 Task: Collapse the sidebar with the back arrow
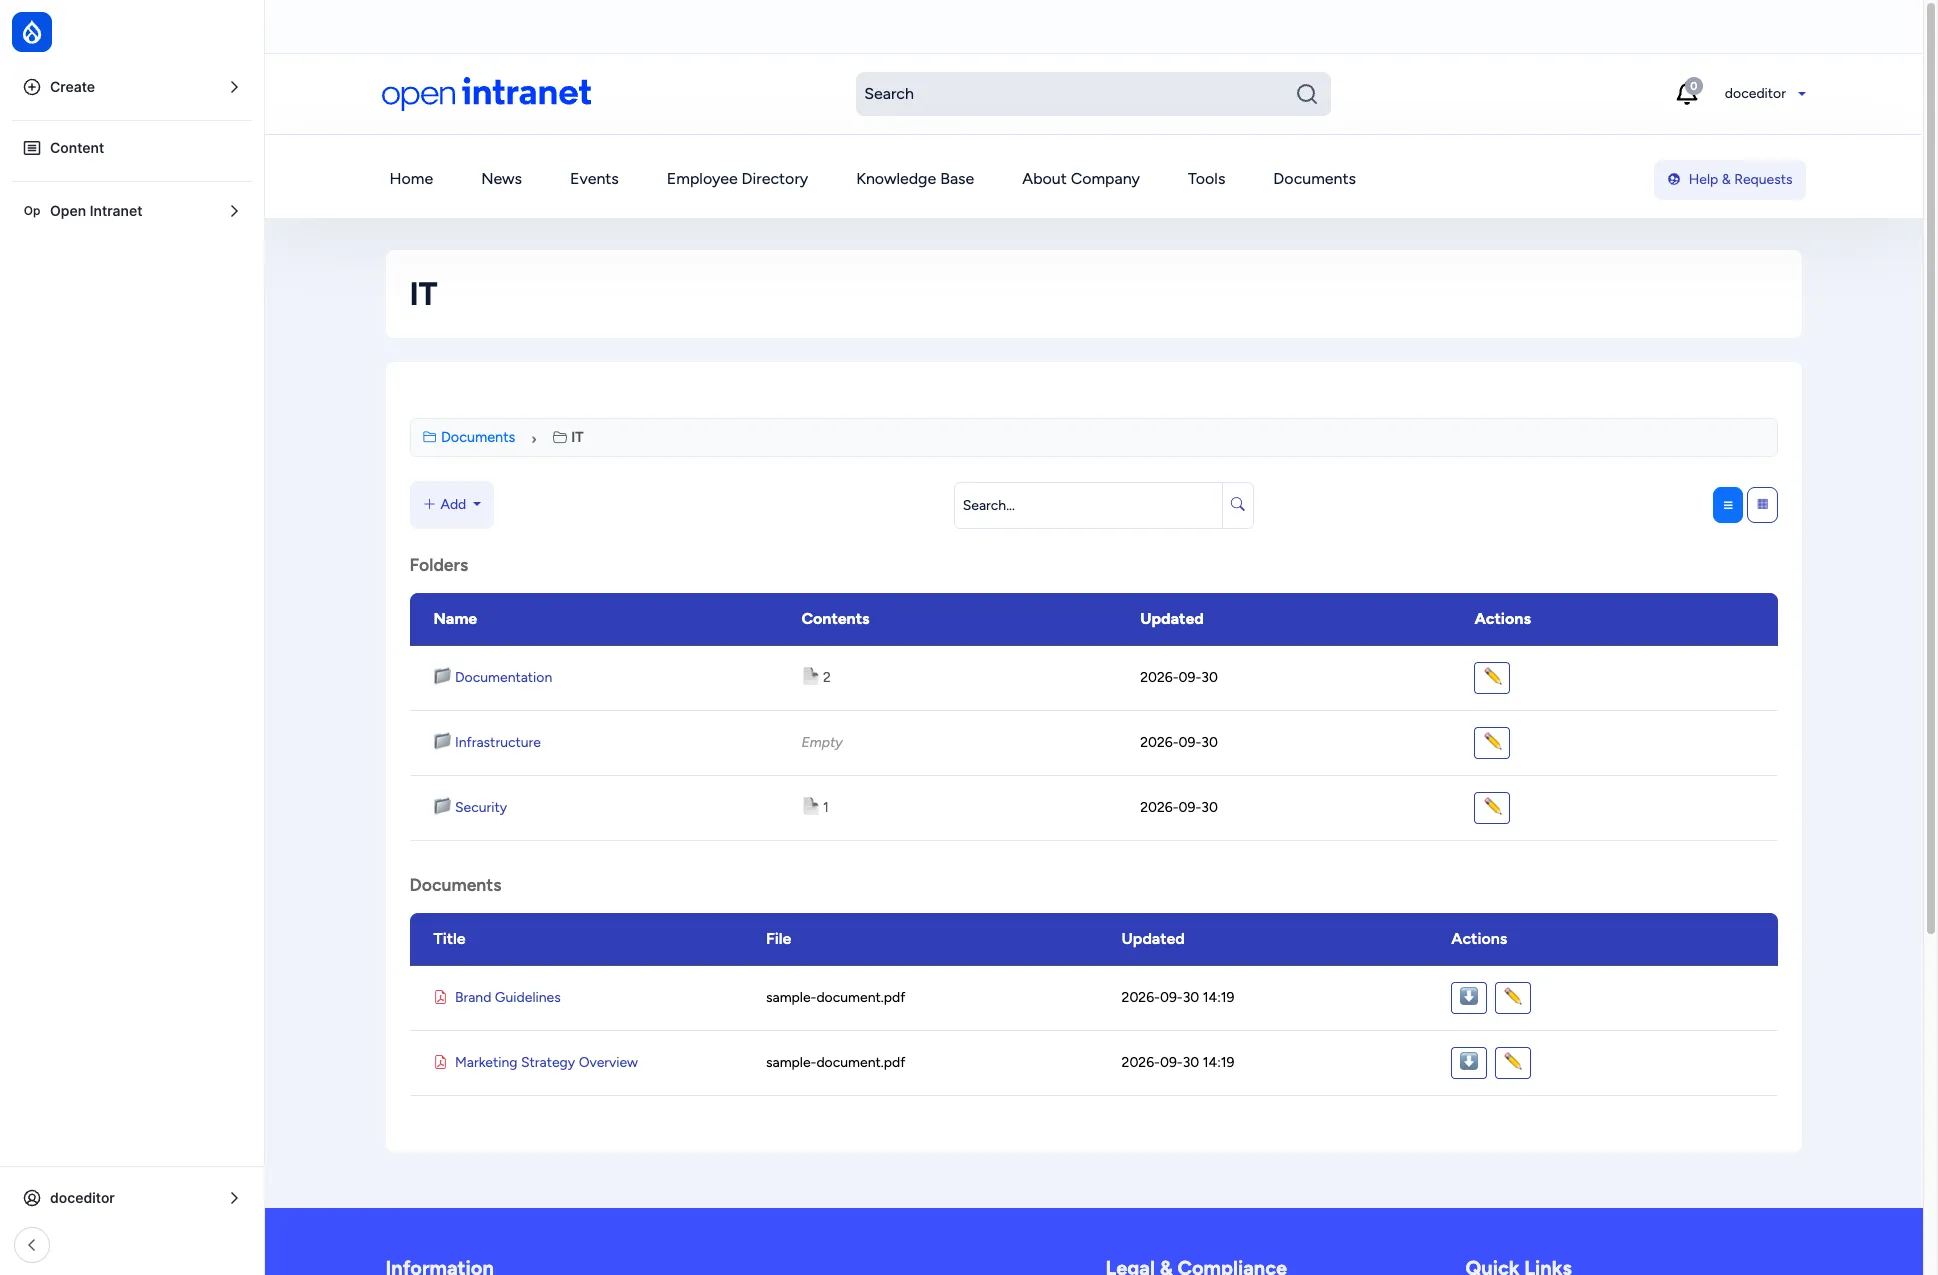click(x=32, y=1245)
